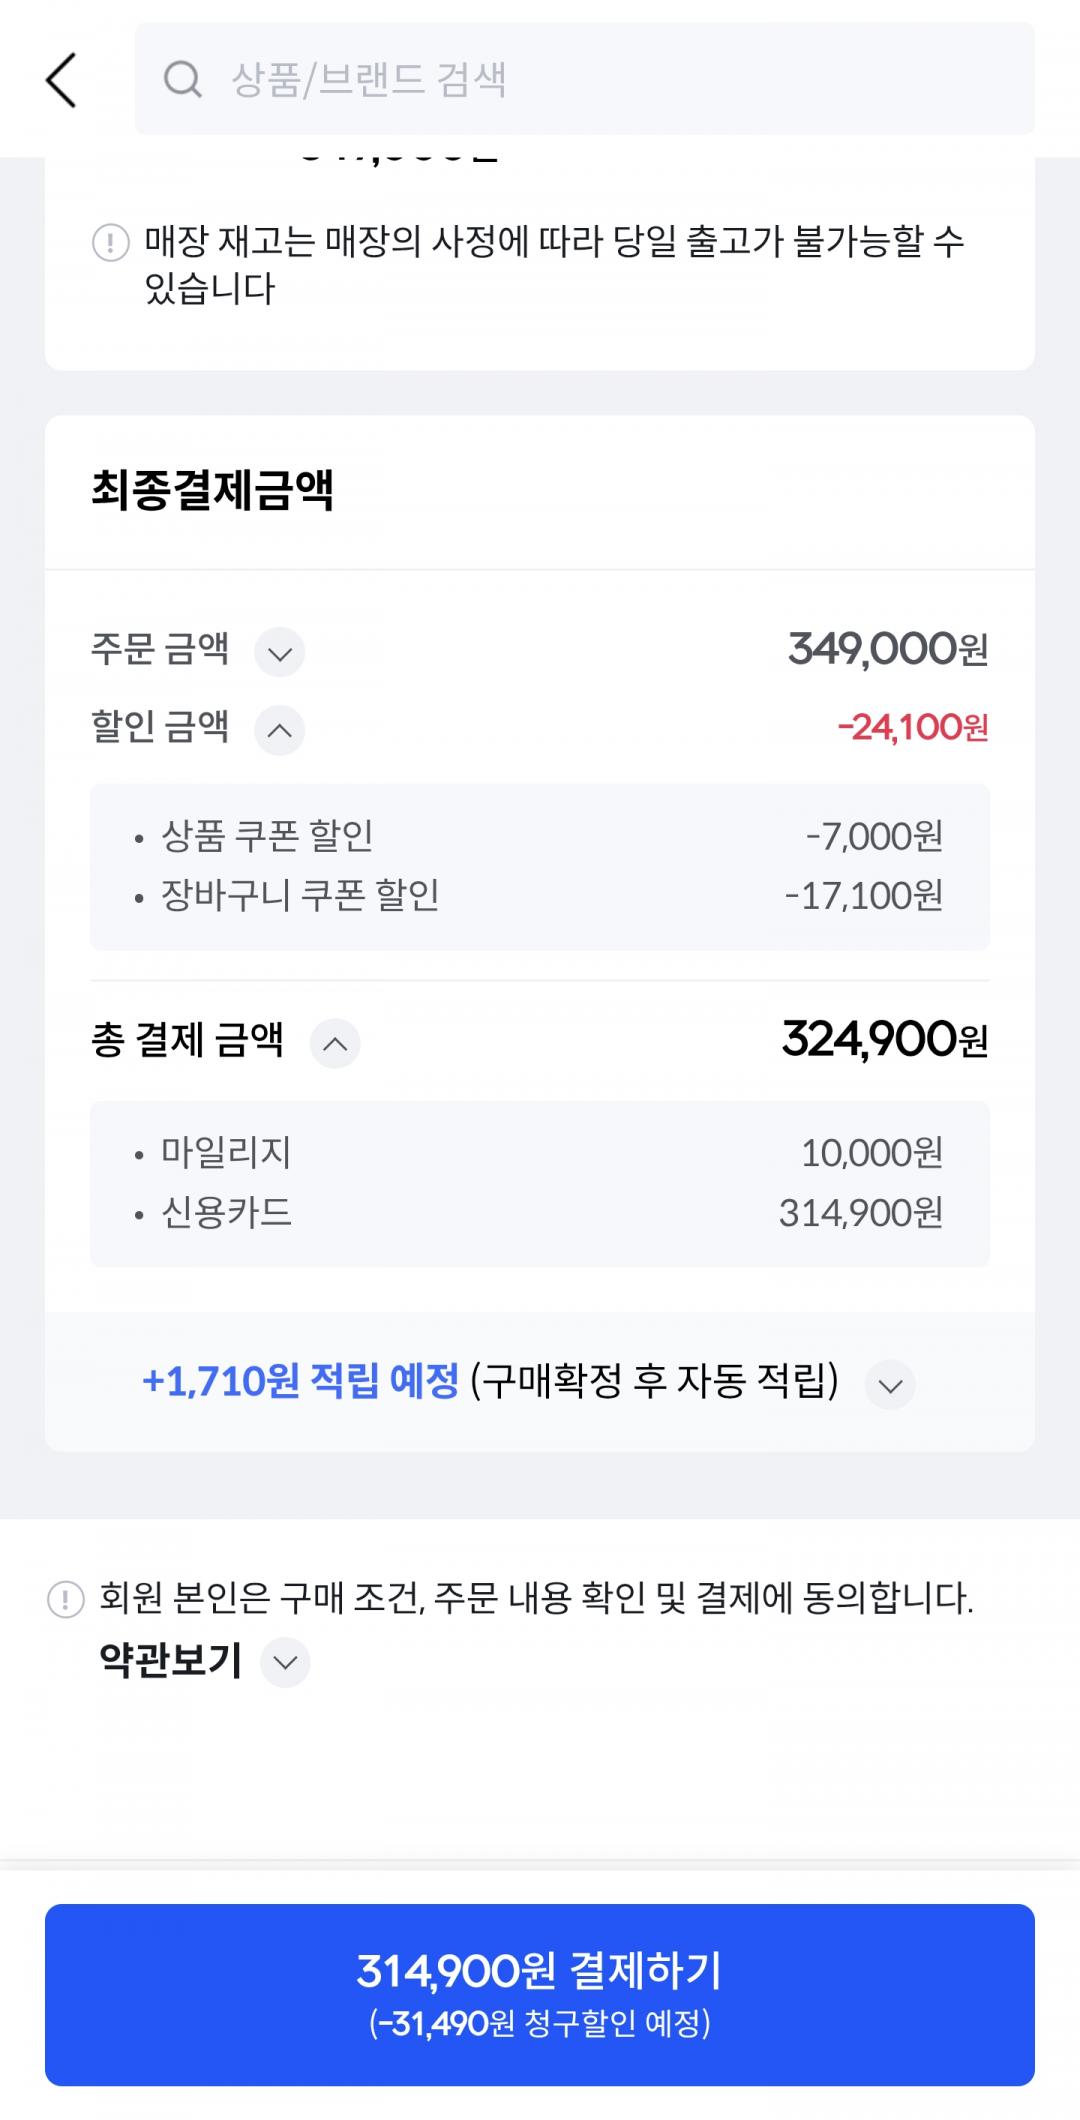1080x2120 pixels.
Task: Expand the 적립 예정 details arrow
Action: pyautogui.click(x=890, y=1385)
